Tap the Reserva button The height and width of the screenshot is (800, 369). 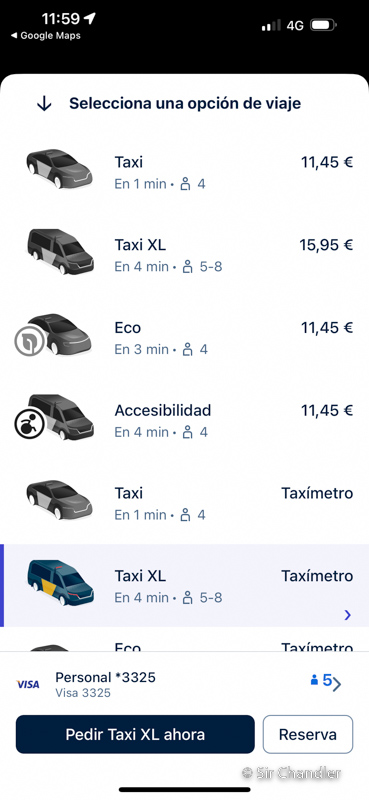point(308,734)
